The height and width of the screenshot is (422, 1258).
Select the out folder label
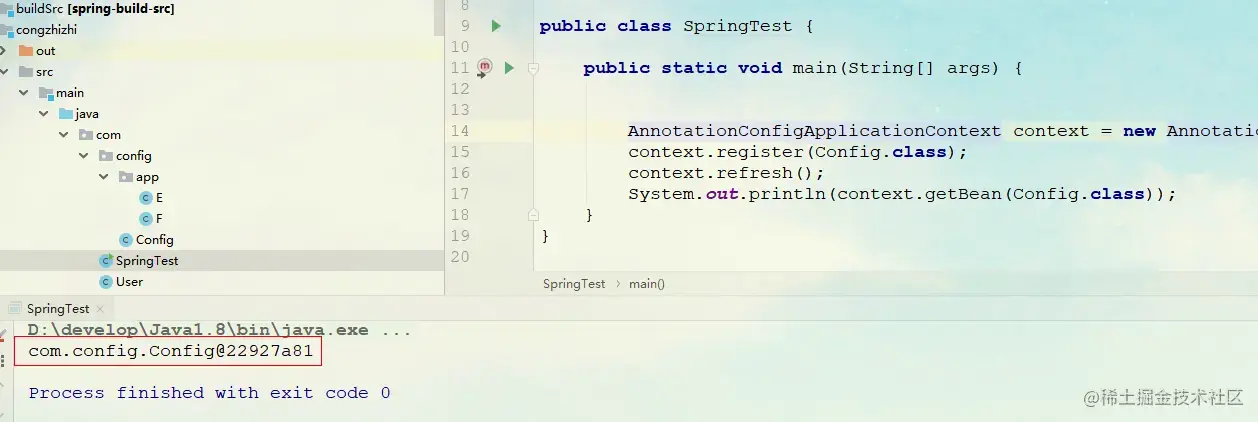pos(46,51)
